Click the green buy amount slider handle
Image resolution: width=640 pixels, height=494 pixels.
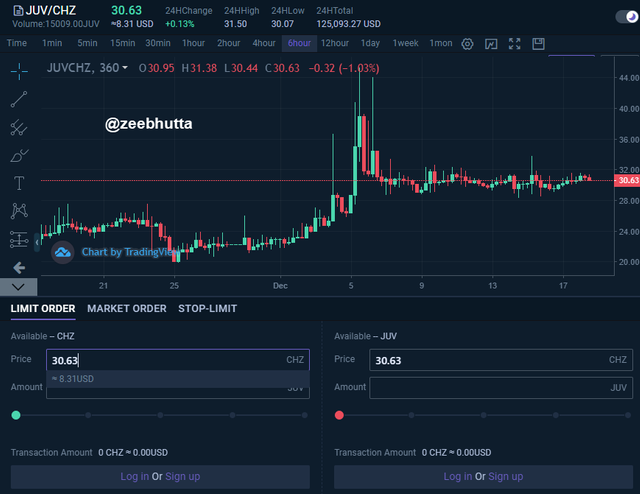[16, 415]
